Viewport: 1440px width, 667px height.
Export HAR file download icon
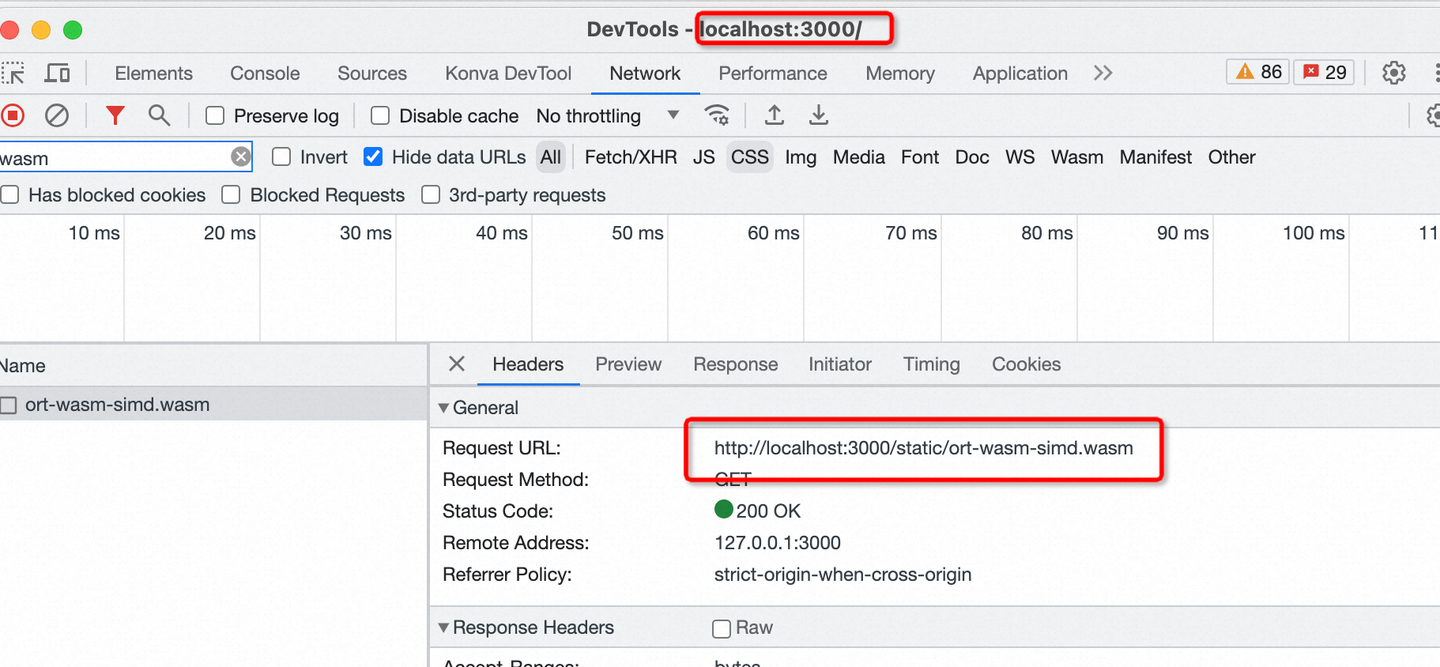coord(819,116)
